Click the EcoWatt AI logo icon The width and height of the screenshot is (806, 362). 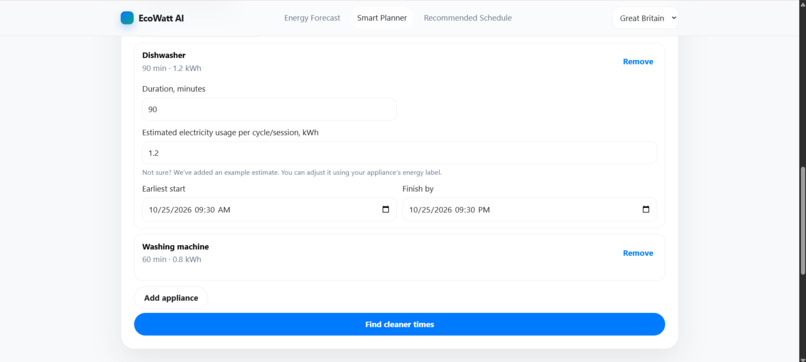click(127, 18)
